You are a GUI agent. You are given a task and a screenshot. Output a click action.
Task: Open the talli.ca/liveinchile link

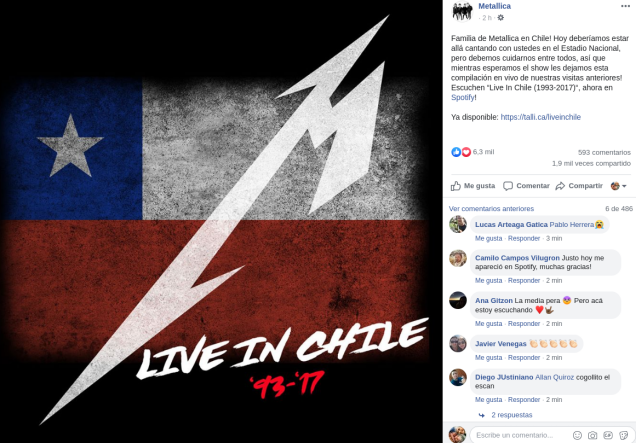pyautogui.click(x=540, y=117)
